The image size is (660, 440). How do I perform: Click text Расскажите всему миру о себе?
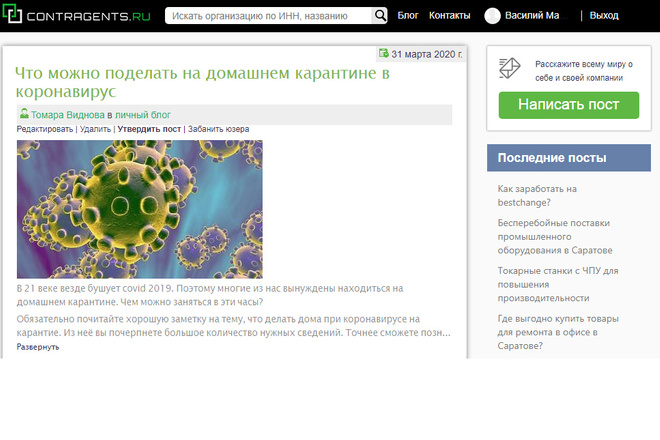tap(584, 71)
